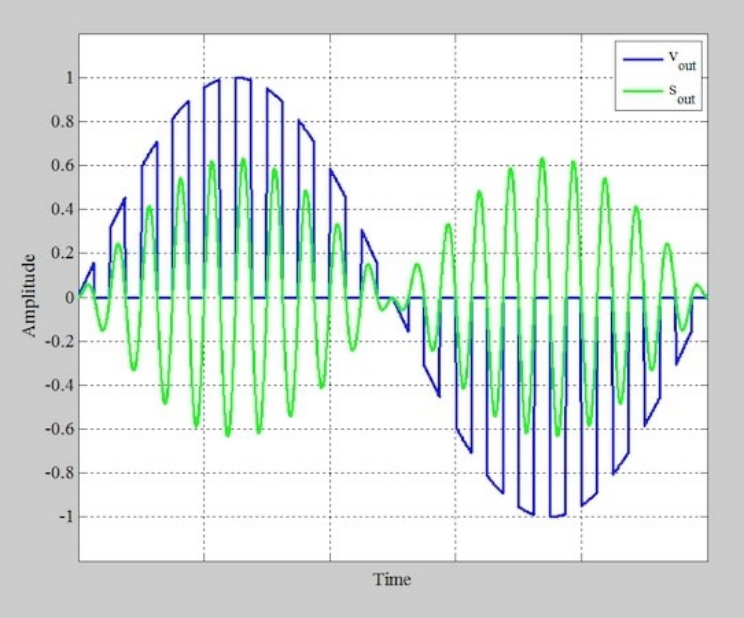Click the s_out legend entry
The height and width of the screenshot is (618, 744).
coord(660,94)
